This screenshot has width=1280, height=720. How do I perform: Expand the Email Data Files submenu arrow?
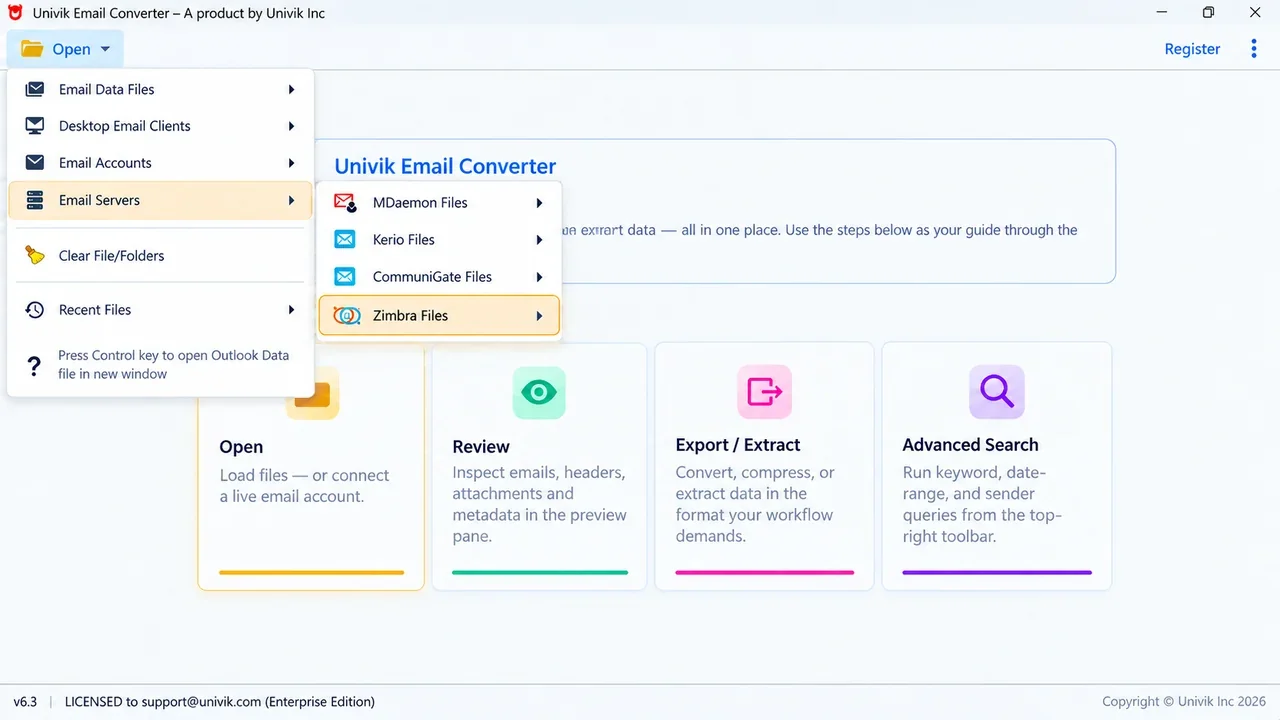291,89
